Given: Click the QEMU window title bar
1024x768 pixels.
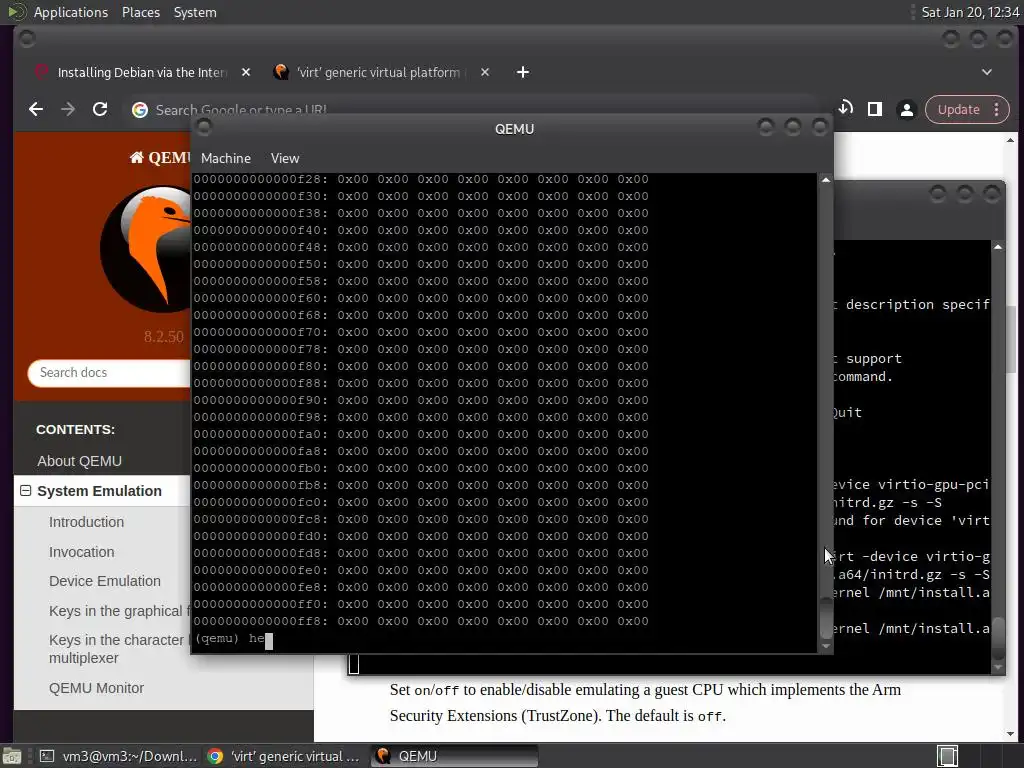Looking at the screenshot, I should [x=513, y=129].
